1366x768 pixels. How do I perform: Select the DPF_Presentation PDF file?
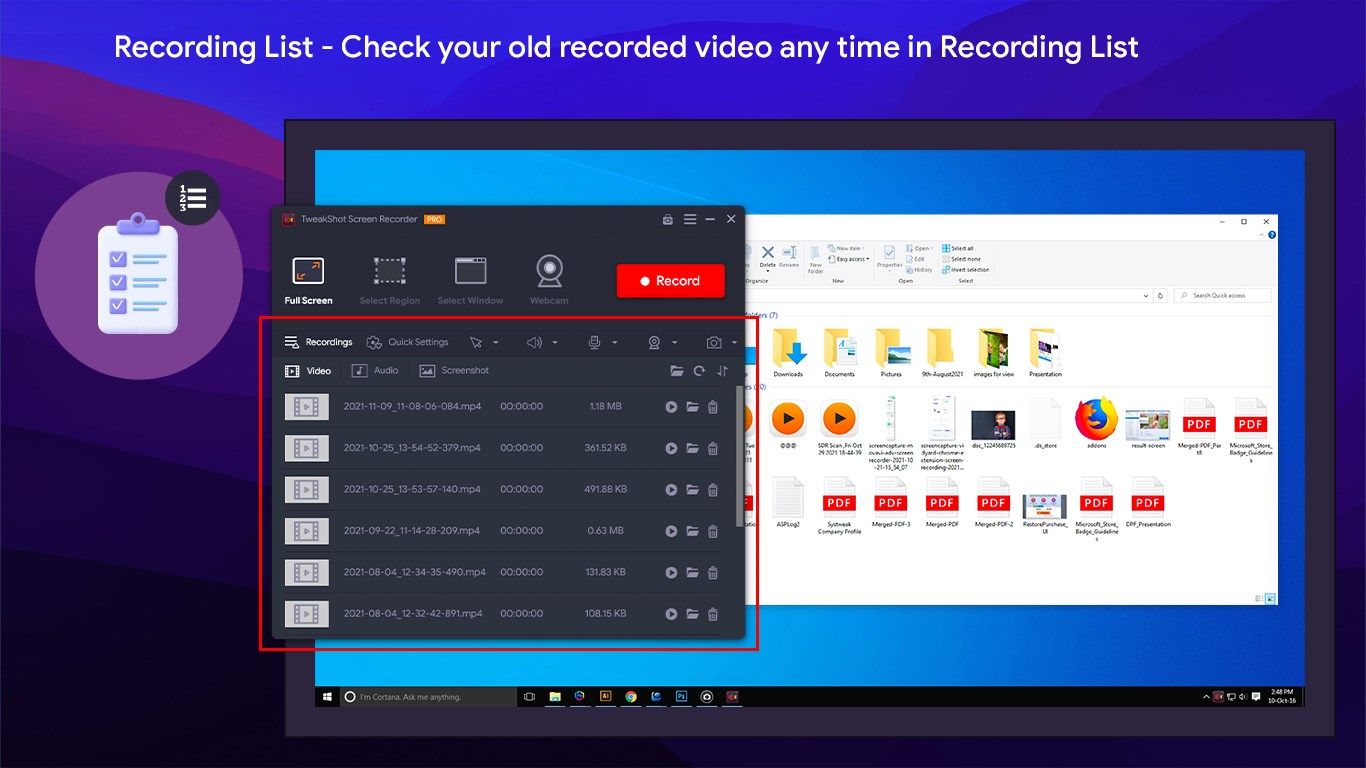(x=1148, y=503)
